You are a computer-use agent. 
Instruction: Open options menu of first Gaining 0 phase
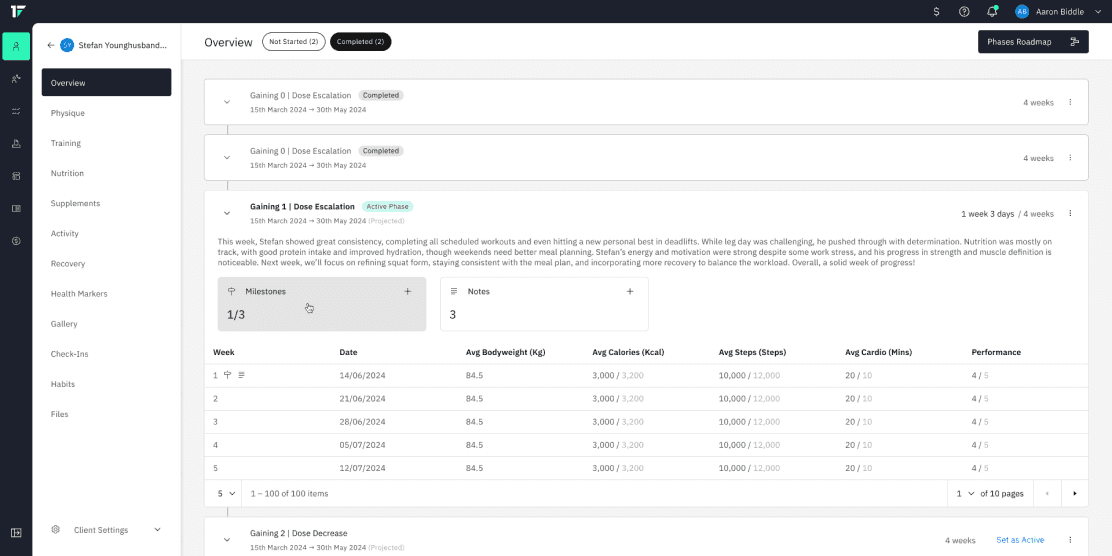[x=1070, y=102]
